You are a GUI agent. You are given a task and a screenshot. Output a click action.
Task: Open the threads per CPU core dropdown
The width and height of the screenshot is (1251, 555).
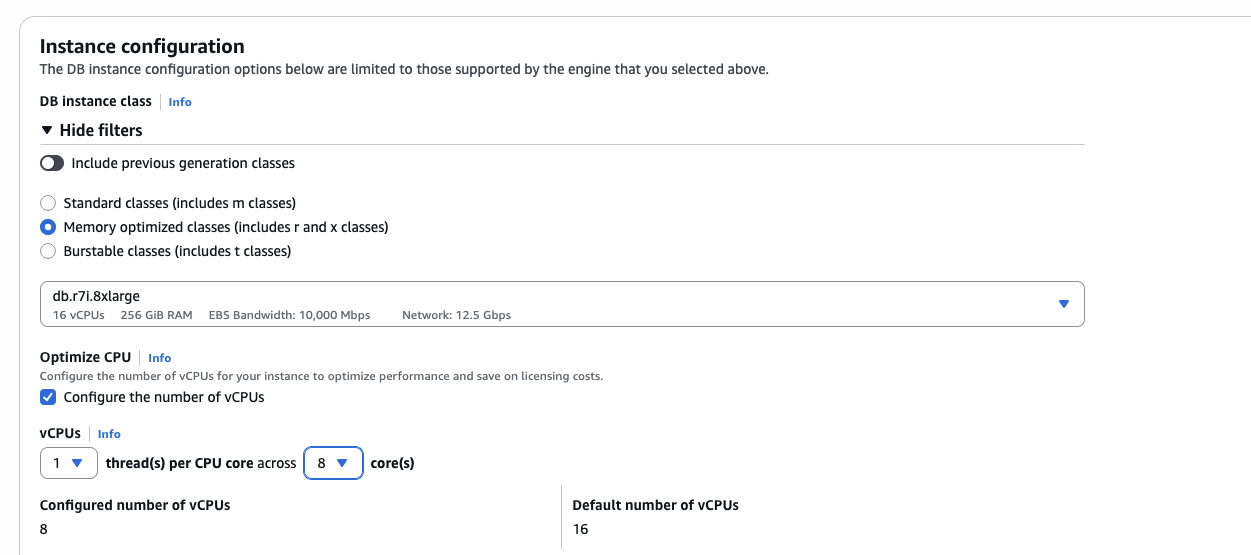pos(68,463)
